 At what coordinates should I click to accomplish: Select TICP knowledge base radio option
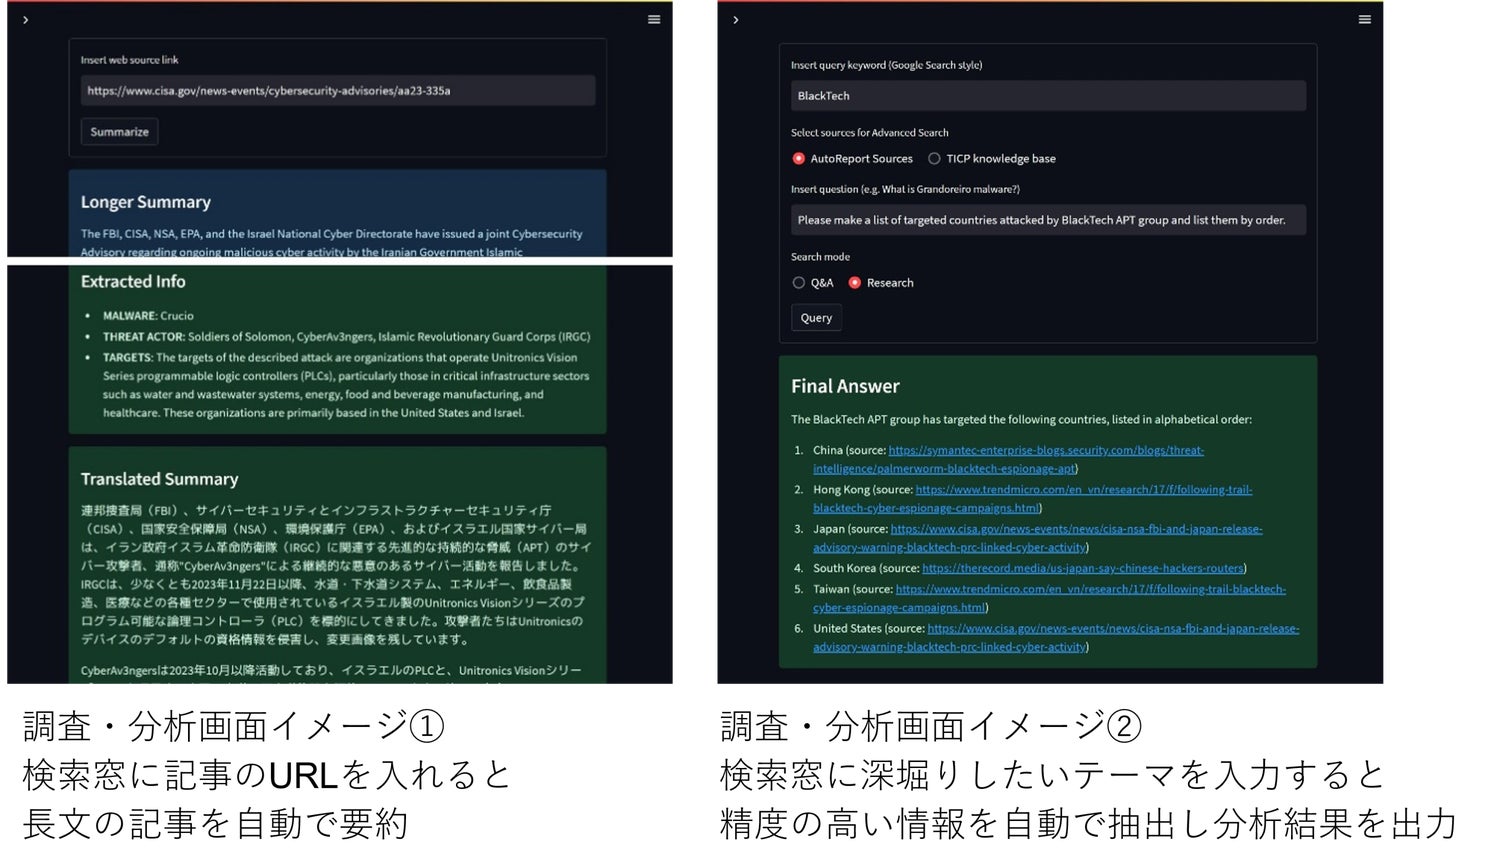pos(934,159)
